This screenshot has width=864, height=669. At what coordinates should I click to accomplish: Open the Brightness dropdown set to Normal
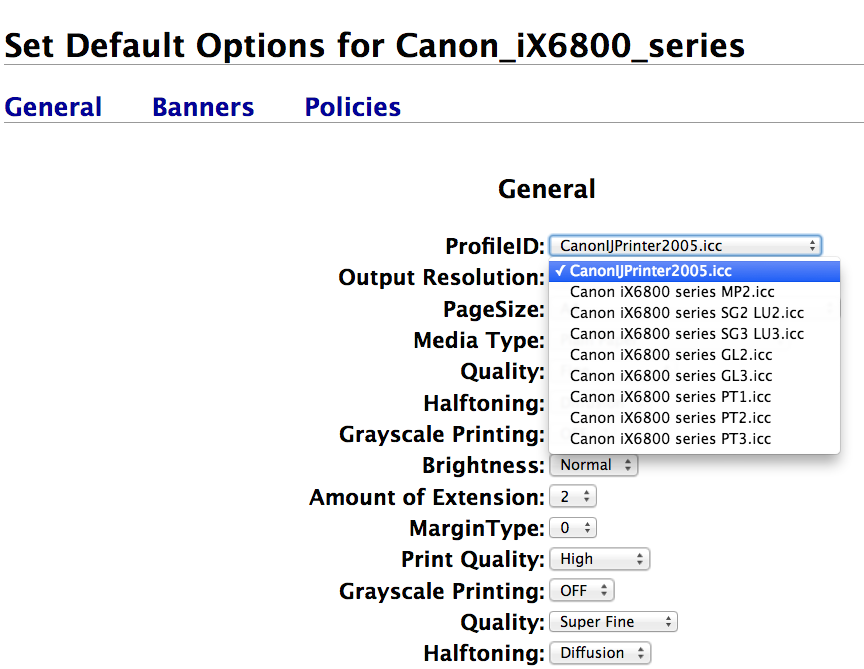tap(593, 465)
